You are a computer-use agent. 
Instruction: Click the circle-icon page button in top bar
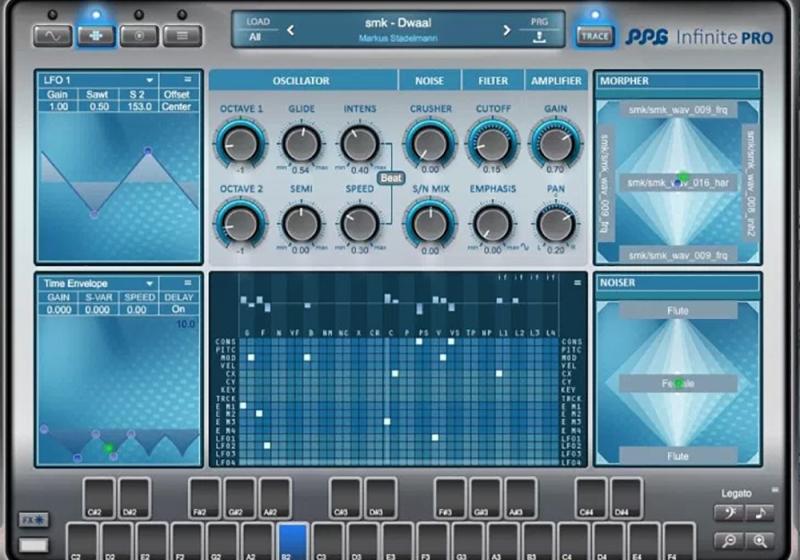(139, 36)
